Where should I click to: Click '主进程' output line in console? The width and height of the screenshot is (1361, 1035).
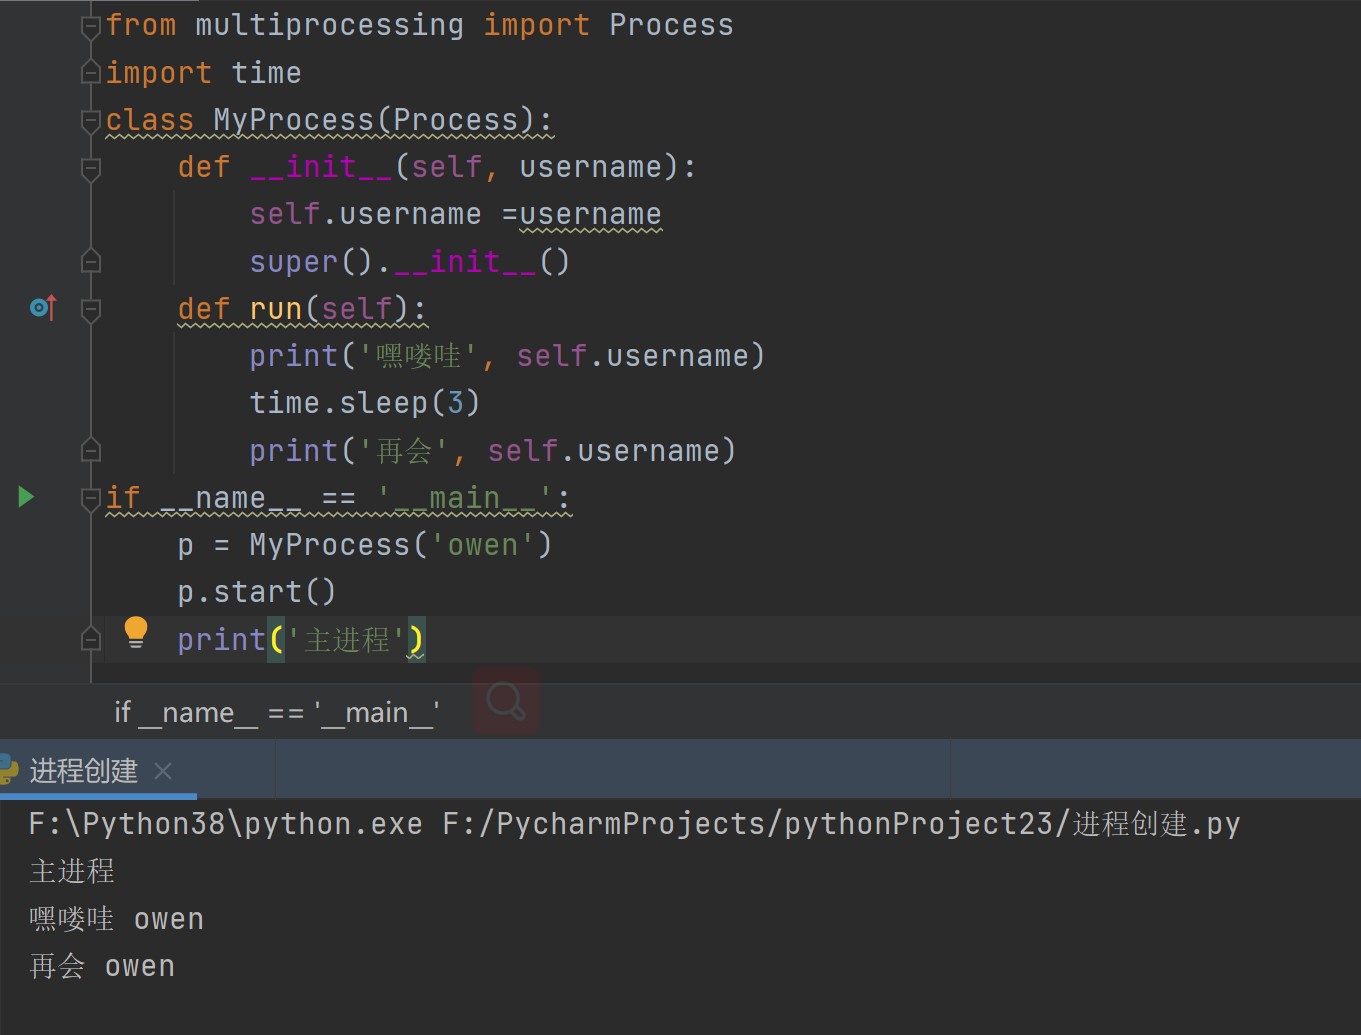tap(72, 871)
